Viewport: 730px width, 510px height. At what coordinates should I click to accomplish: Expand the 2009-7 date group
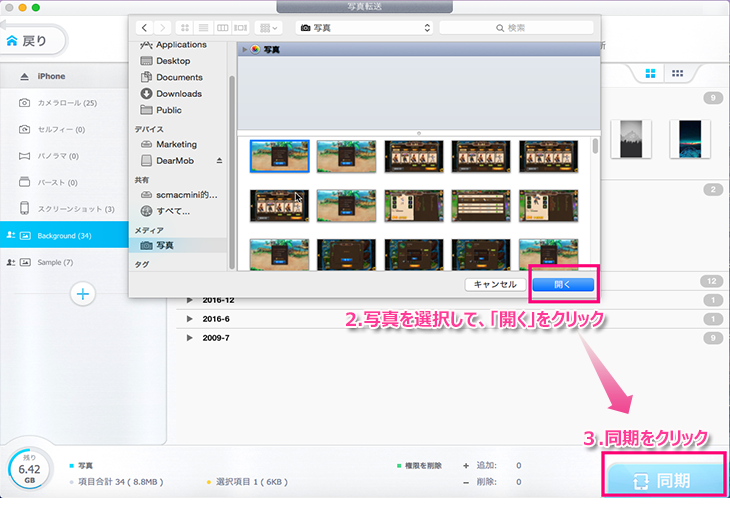click(189, 338)
